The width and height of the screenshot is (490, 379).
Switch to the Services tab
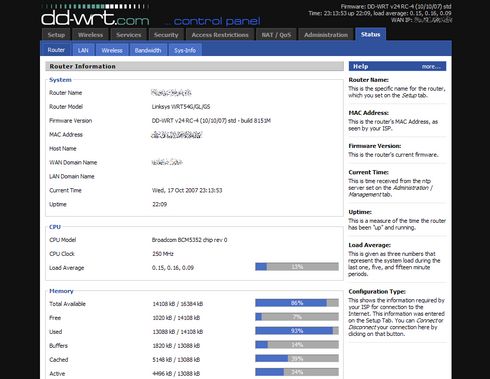[x=129, y=35]
